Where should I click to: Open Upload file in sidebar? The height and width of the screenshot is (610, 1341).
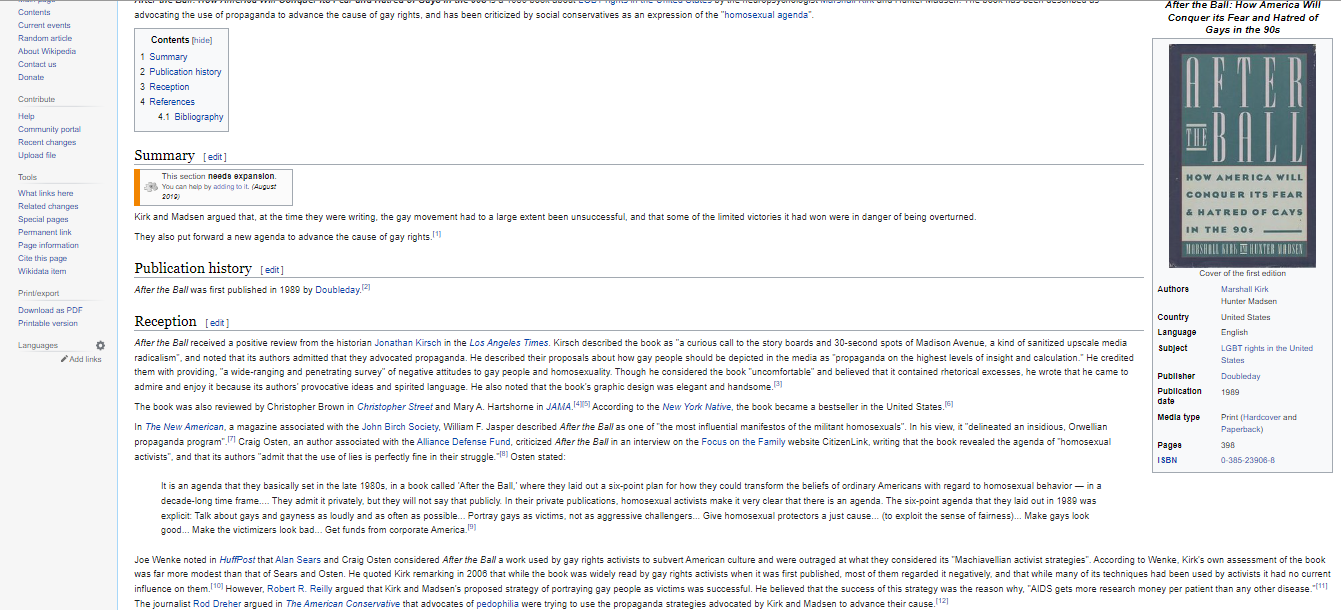(x=37, y=155)
